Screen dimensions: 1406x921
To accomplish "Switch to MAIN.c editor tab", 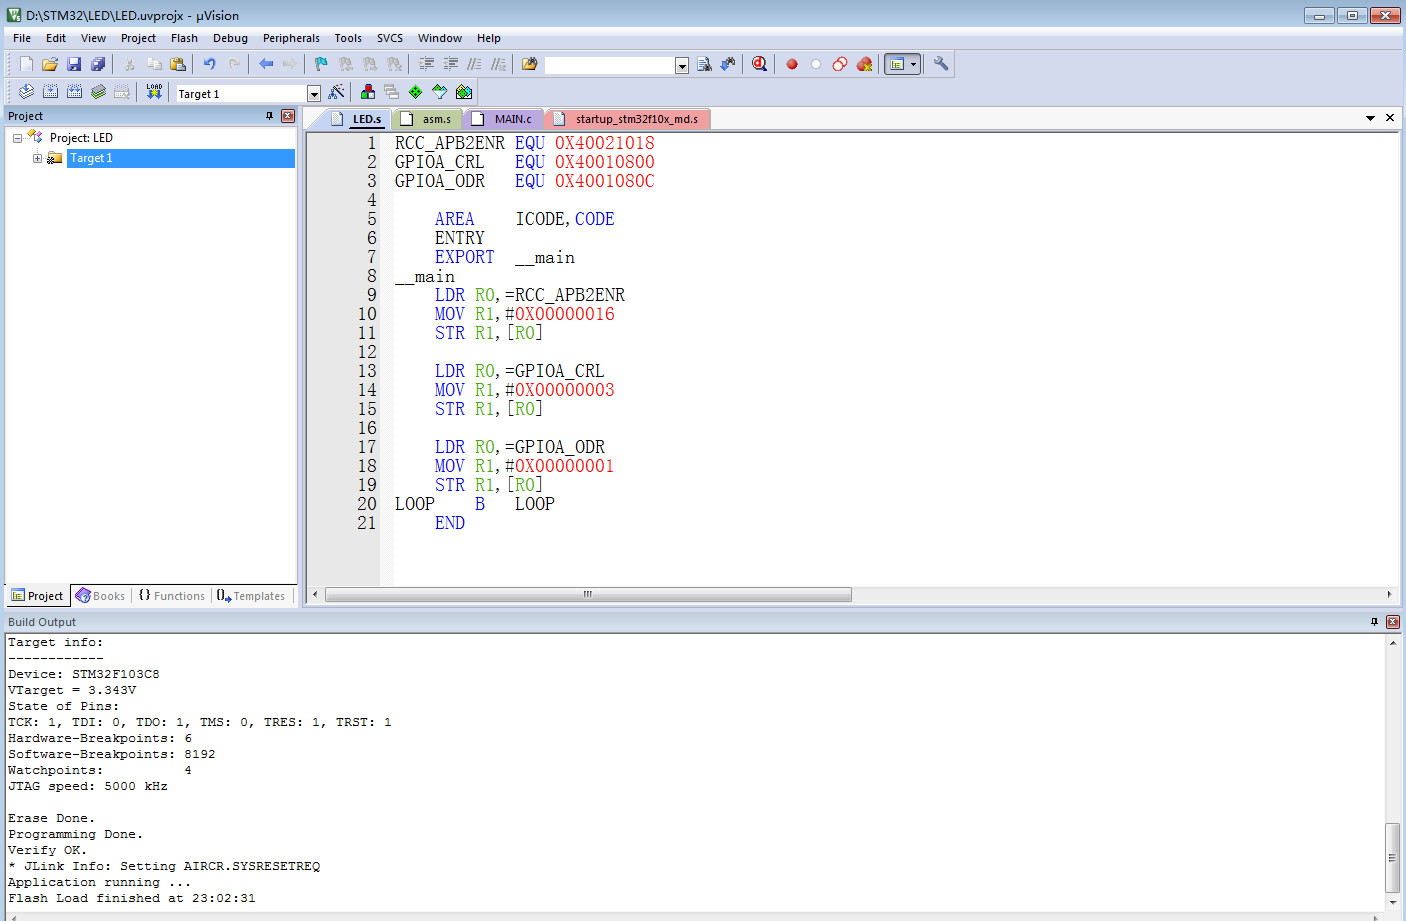I will (505, 119).
